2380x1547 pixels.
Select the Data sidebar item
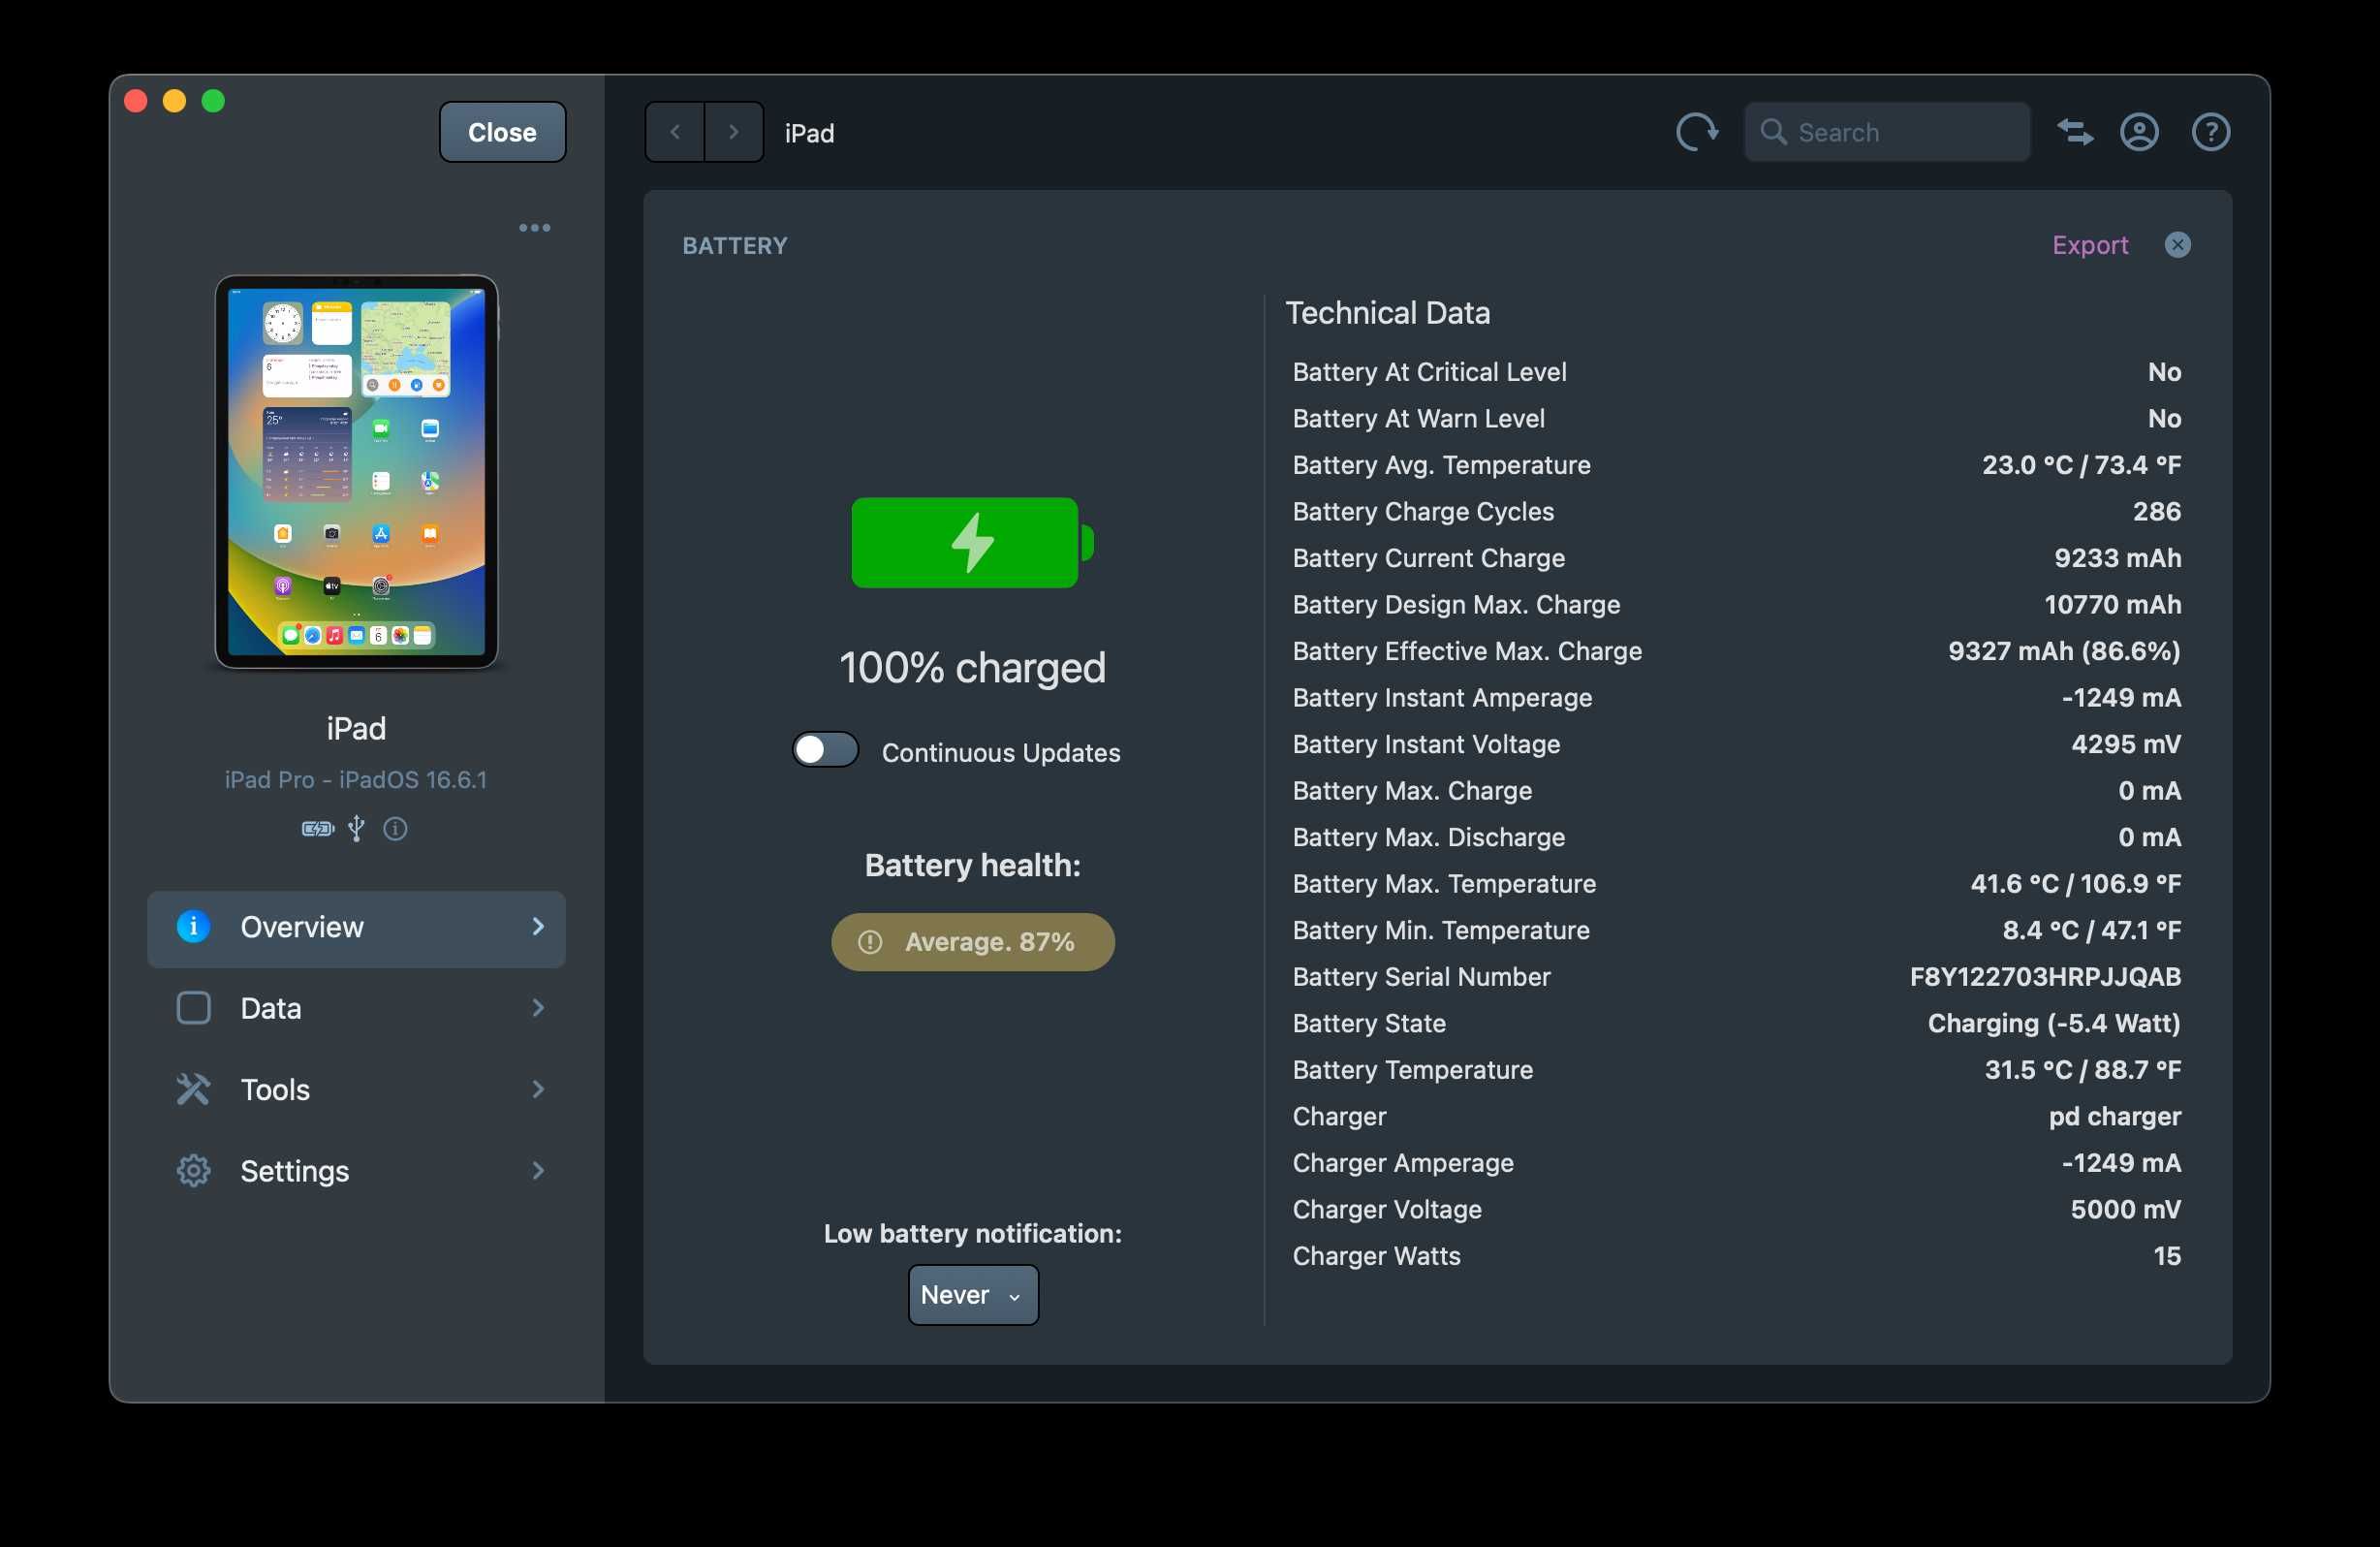[356, 1008]
